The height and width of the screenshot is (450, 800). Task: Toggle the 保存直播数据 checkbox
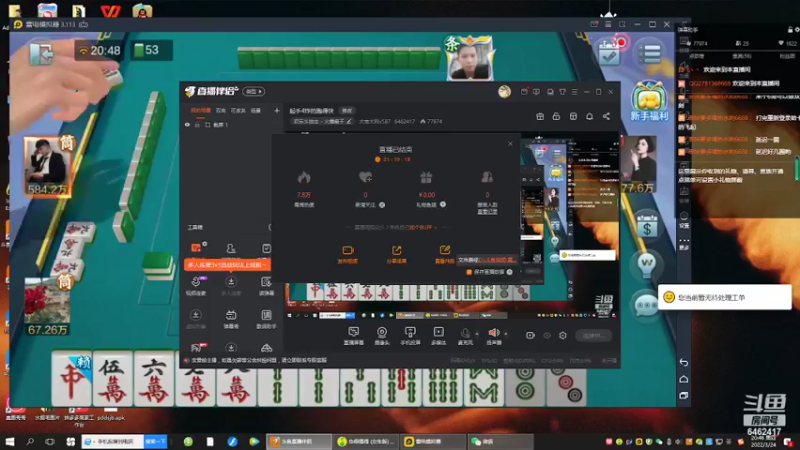[x=469, y=272]
